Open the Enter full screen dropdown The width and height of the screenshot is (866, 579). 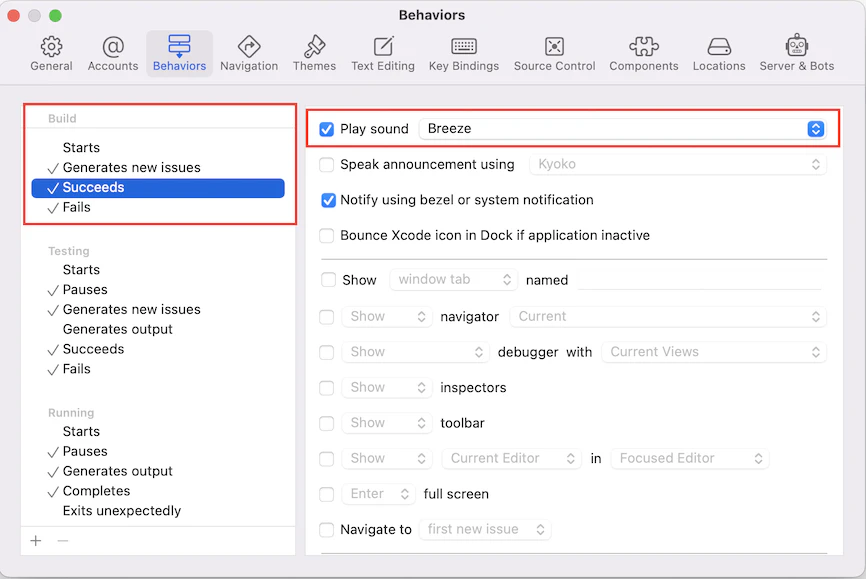tap(378, 494)
